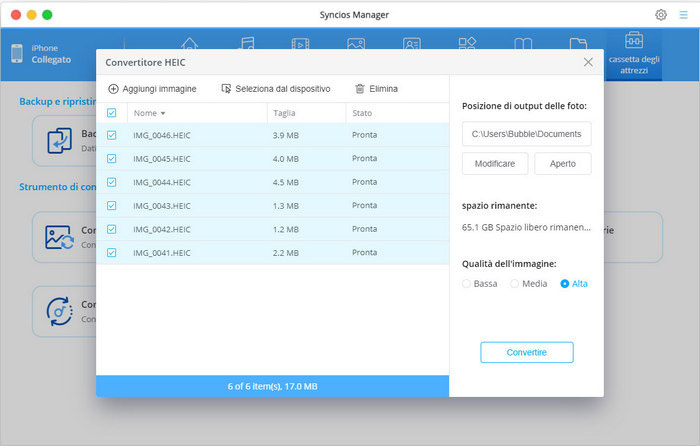700x446 pixels.
Task: Click the 3.9 MB size cell
Action: tap(286, 135)
